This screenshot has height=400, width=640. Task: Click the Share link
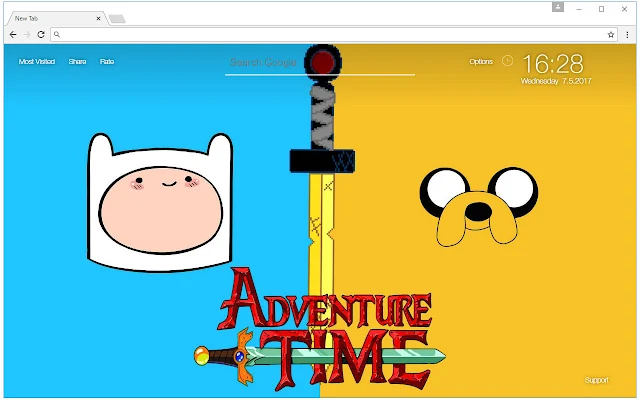pos(77,62)
